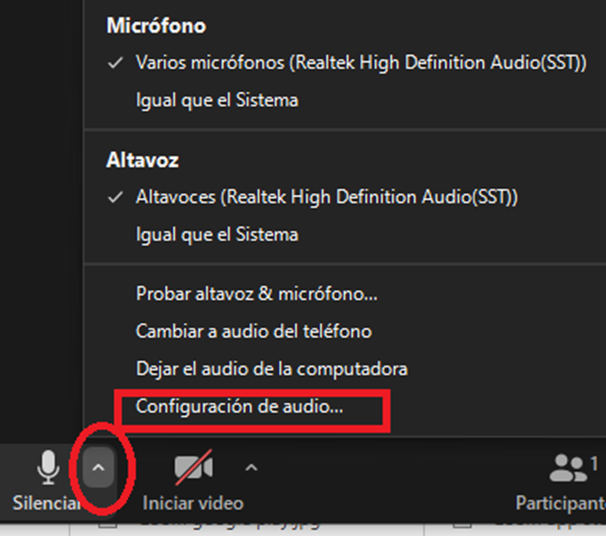Click the Silenciar label text
The image size is (606, 536).
(x=46, y=503)
